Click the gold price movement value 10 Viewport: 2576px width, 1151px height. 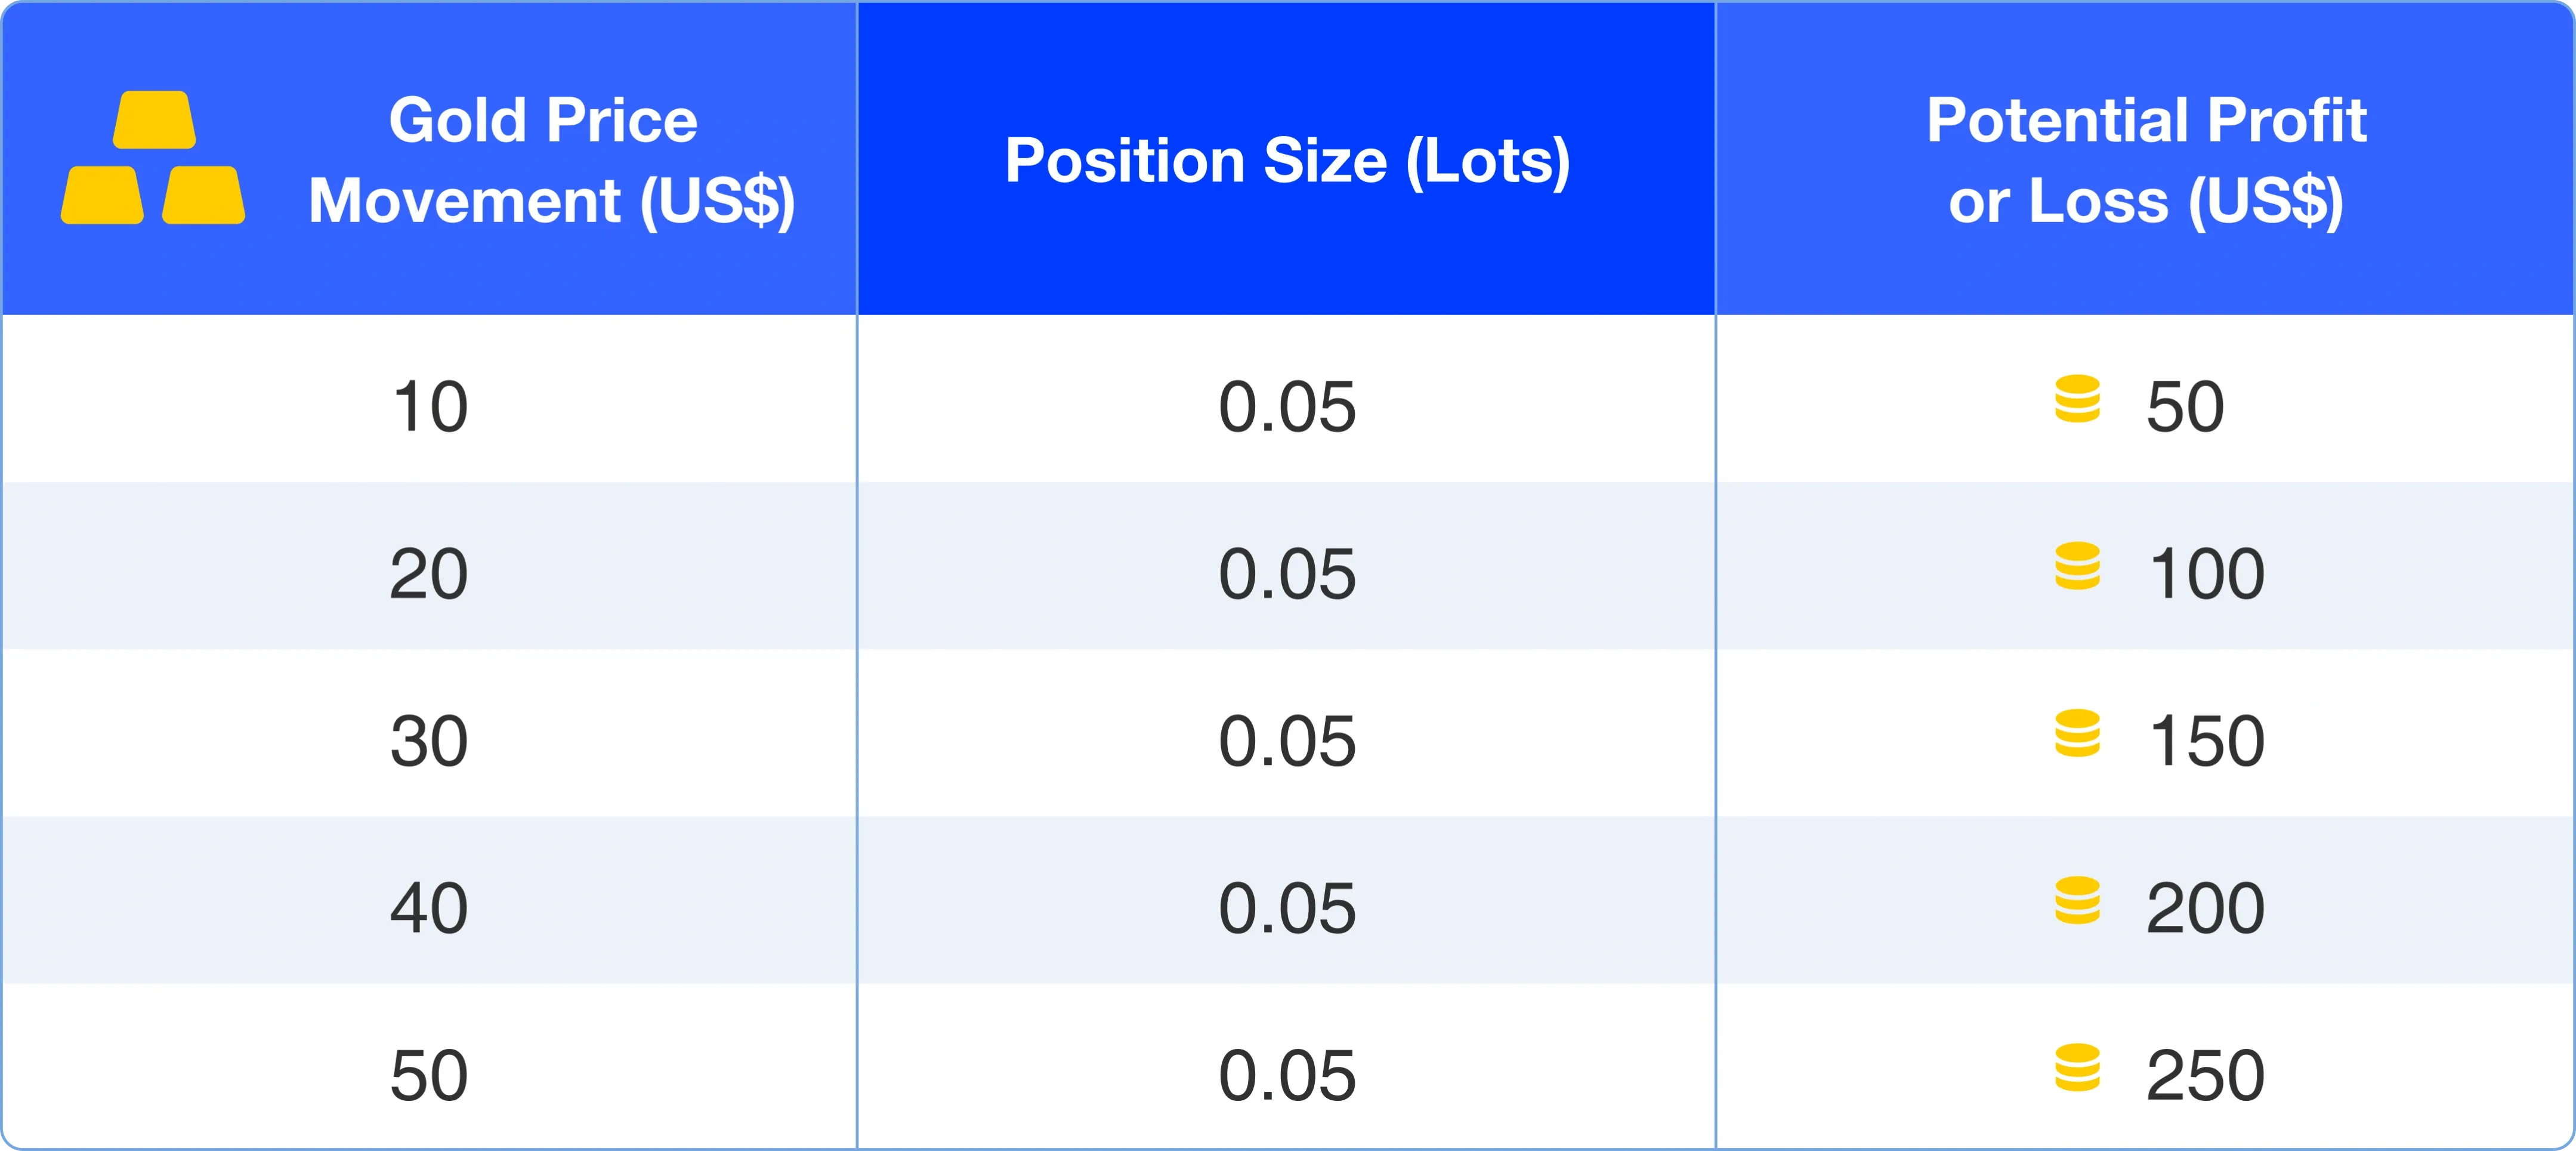430,407
